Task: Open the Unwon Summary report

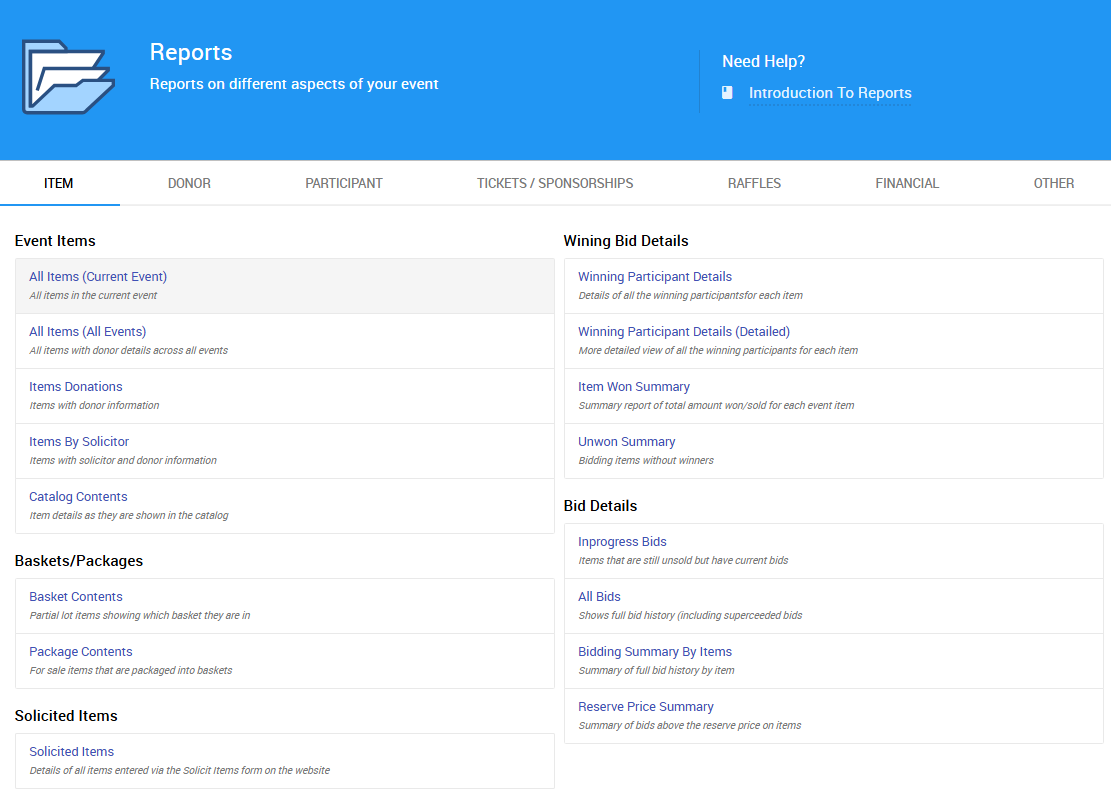Action: tap(627, 442)
